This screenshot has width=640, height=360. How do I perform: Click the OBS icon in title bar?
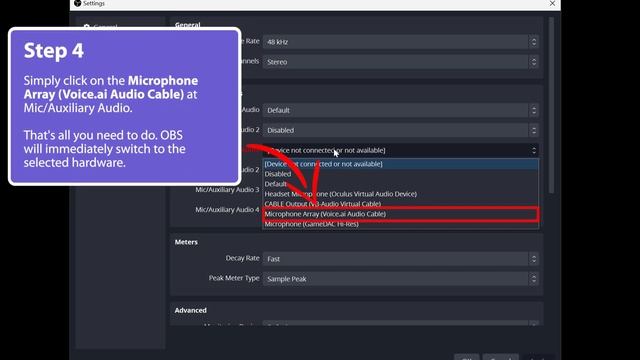(x=78, y=3)
